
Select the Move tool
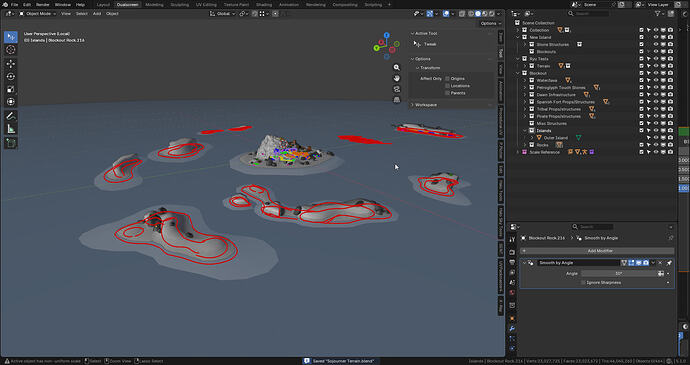click(x=11, y=64)
